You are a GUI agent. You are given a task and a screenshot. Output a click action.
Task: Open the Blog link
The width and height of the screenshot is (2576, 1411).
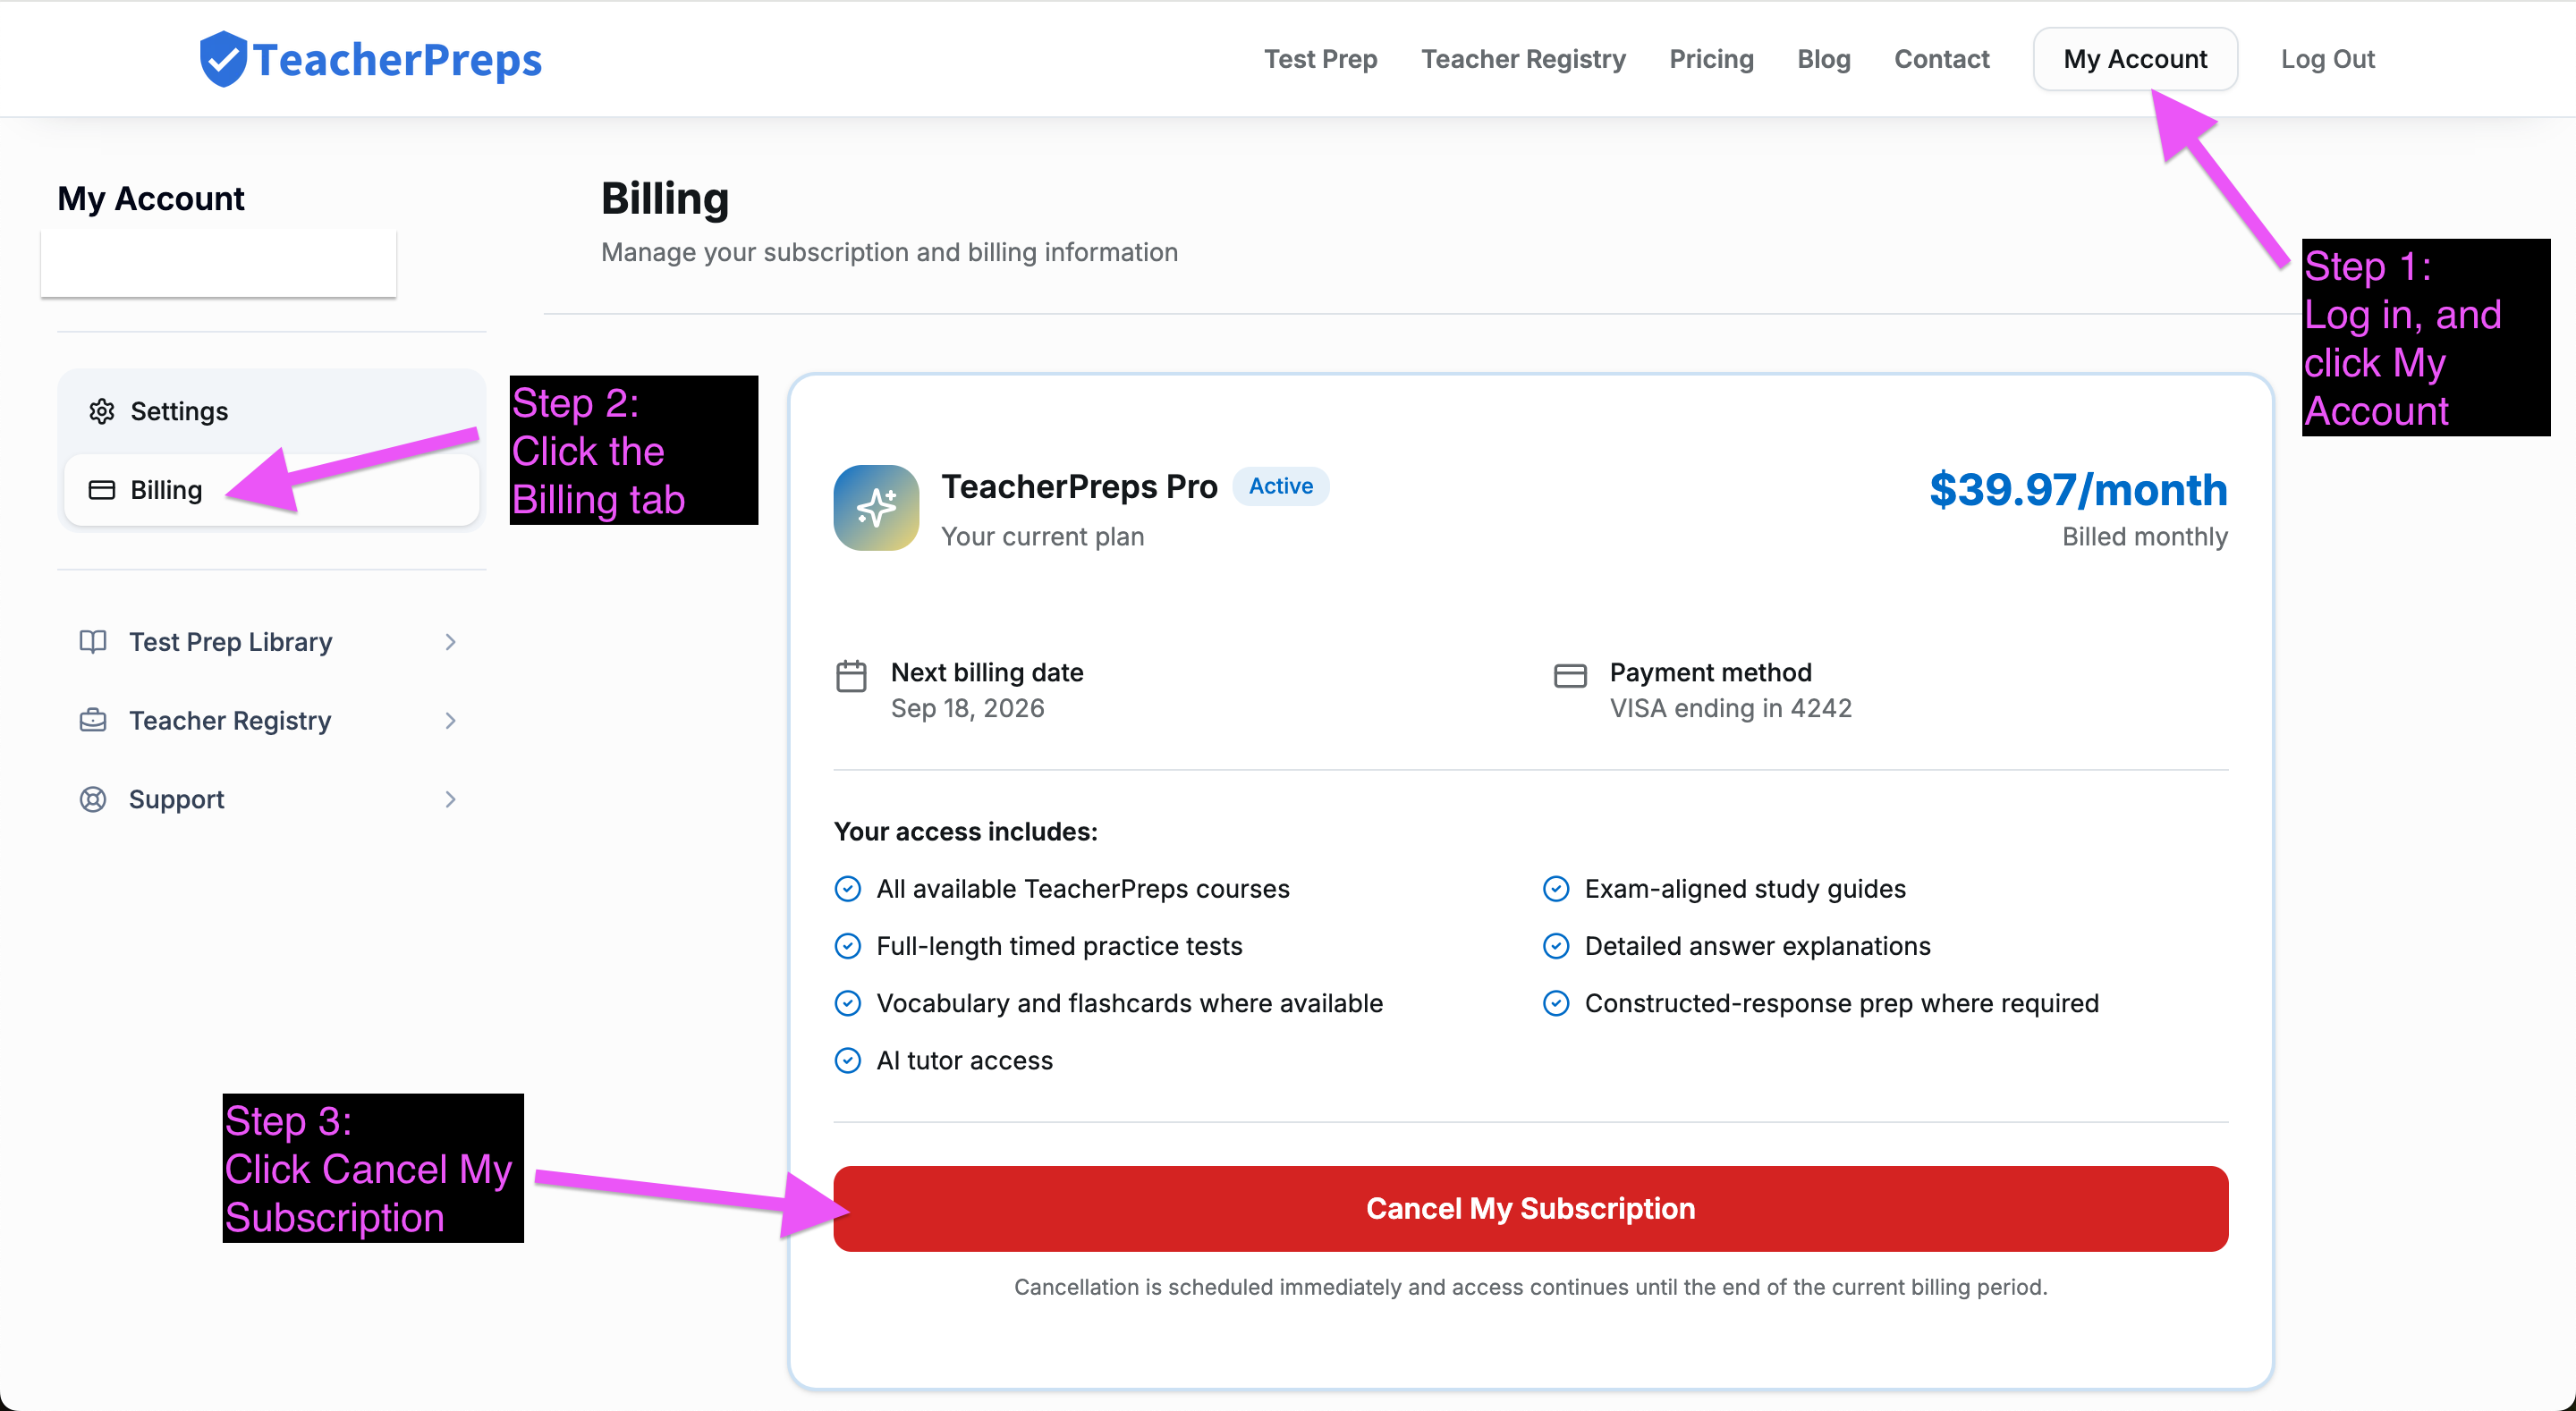(x=1823, y=59)
